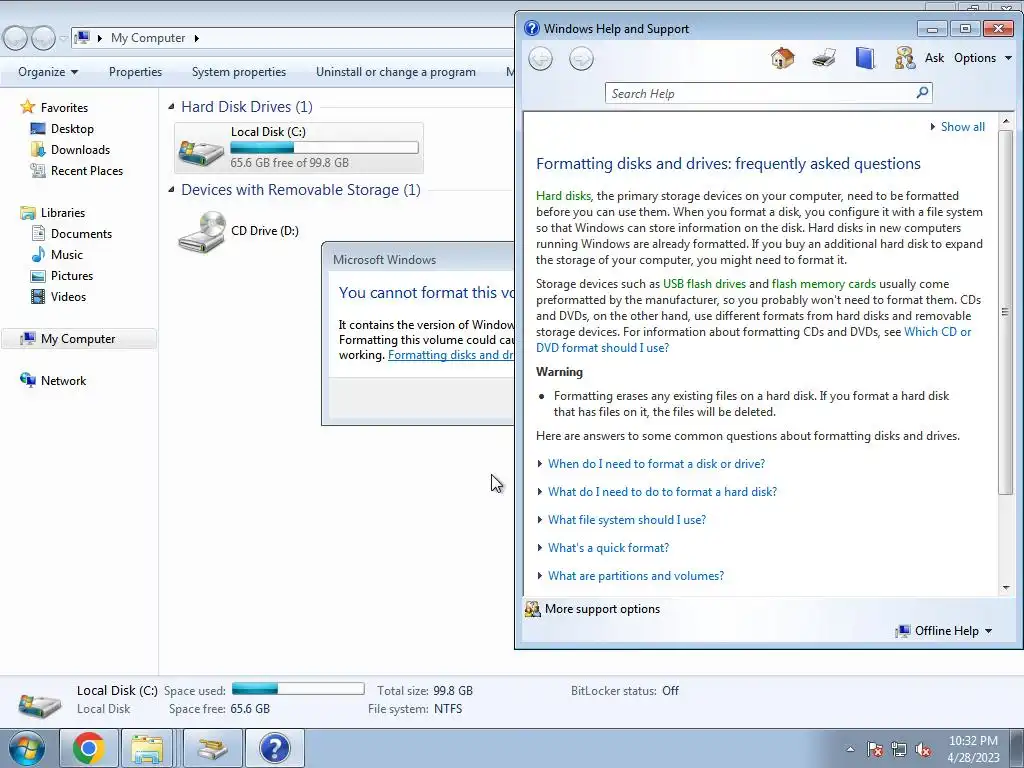
Task: Expand 'When do I need to format' question
Action: (656, 464)
